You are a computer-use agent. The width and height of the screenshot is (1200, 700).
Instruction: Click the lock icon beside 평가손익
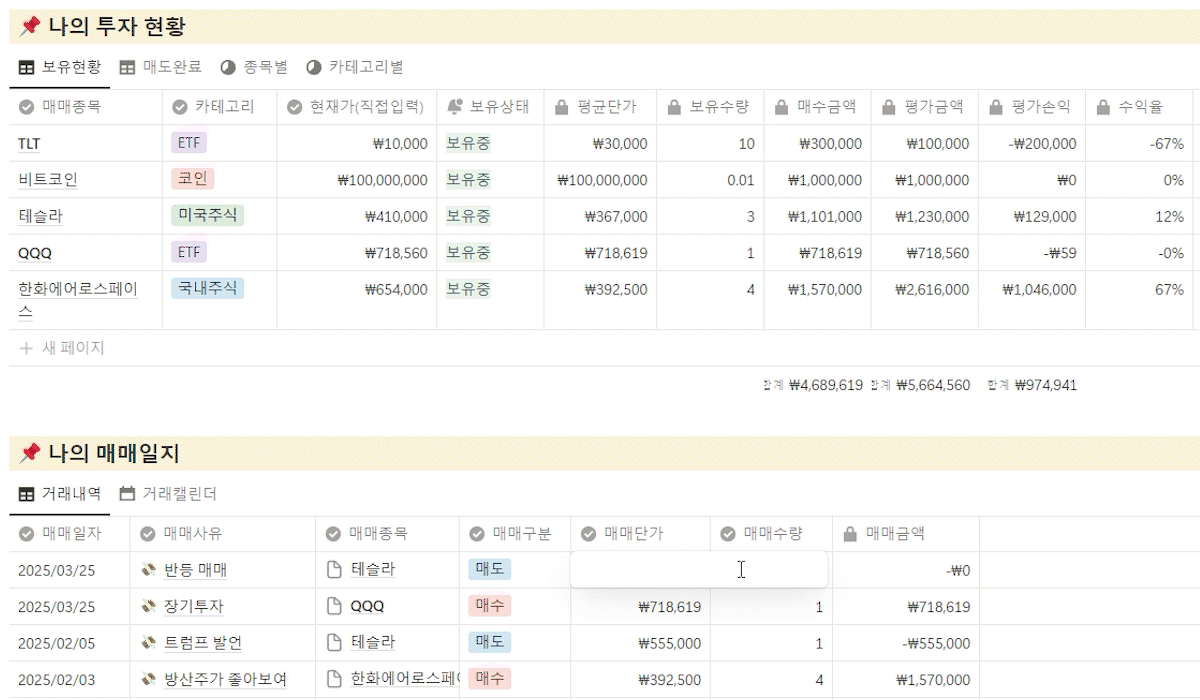pyautogui.click(x=996, y=106)
